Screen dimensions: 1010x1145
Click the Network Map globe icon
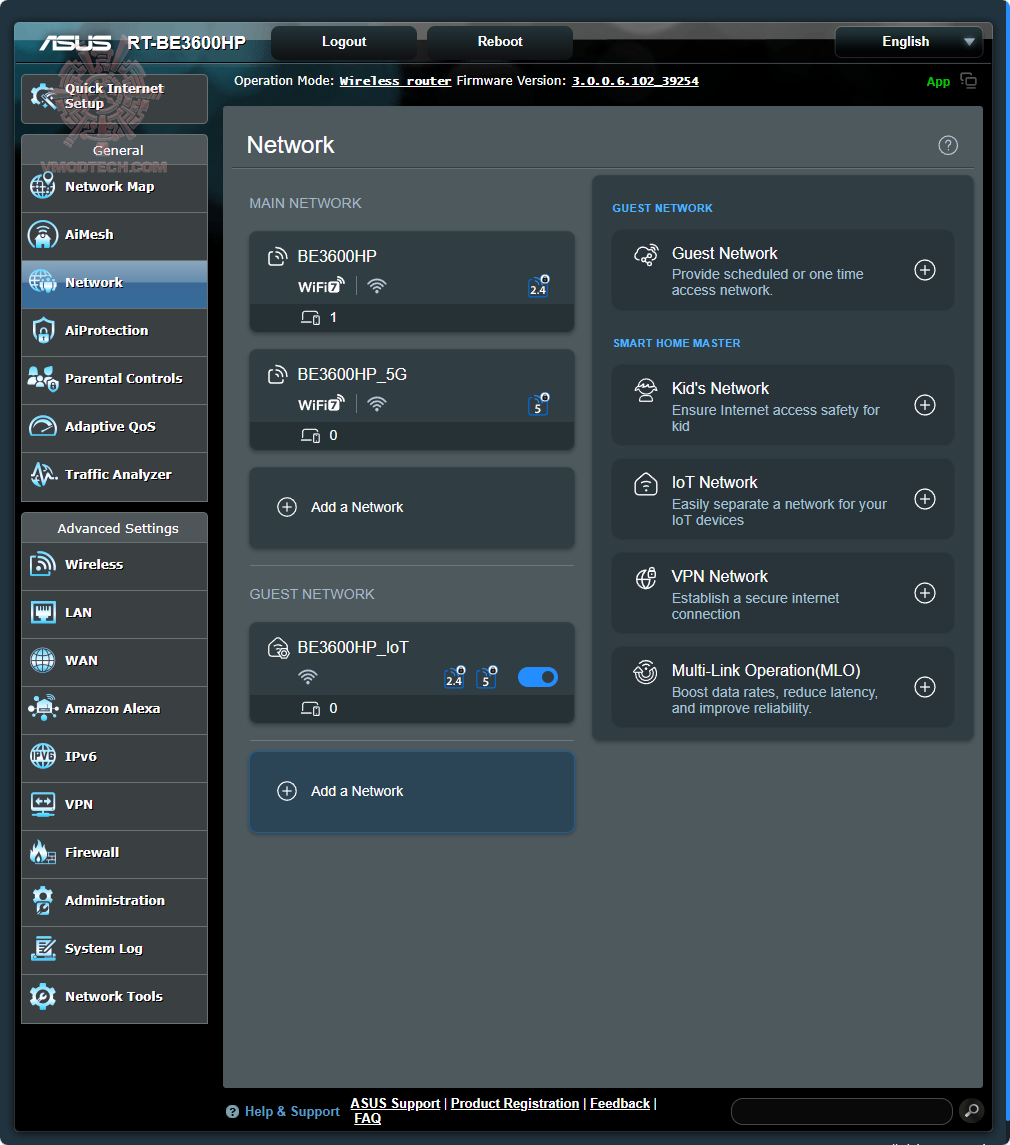coord(42,186)
